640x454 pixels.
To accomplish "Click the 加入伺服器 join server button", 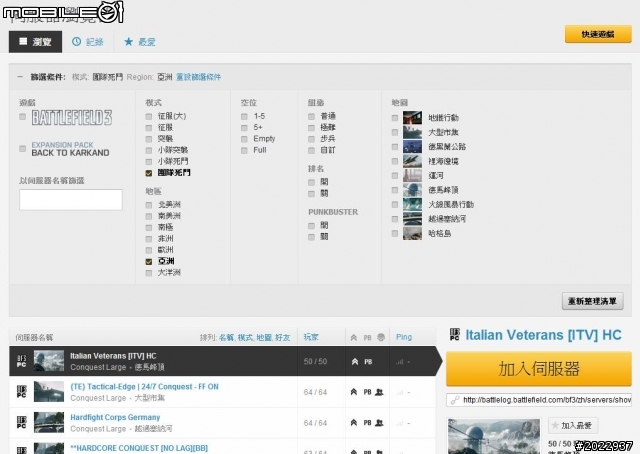I will (539, 369).
